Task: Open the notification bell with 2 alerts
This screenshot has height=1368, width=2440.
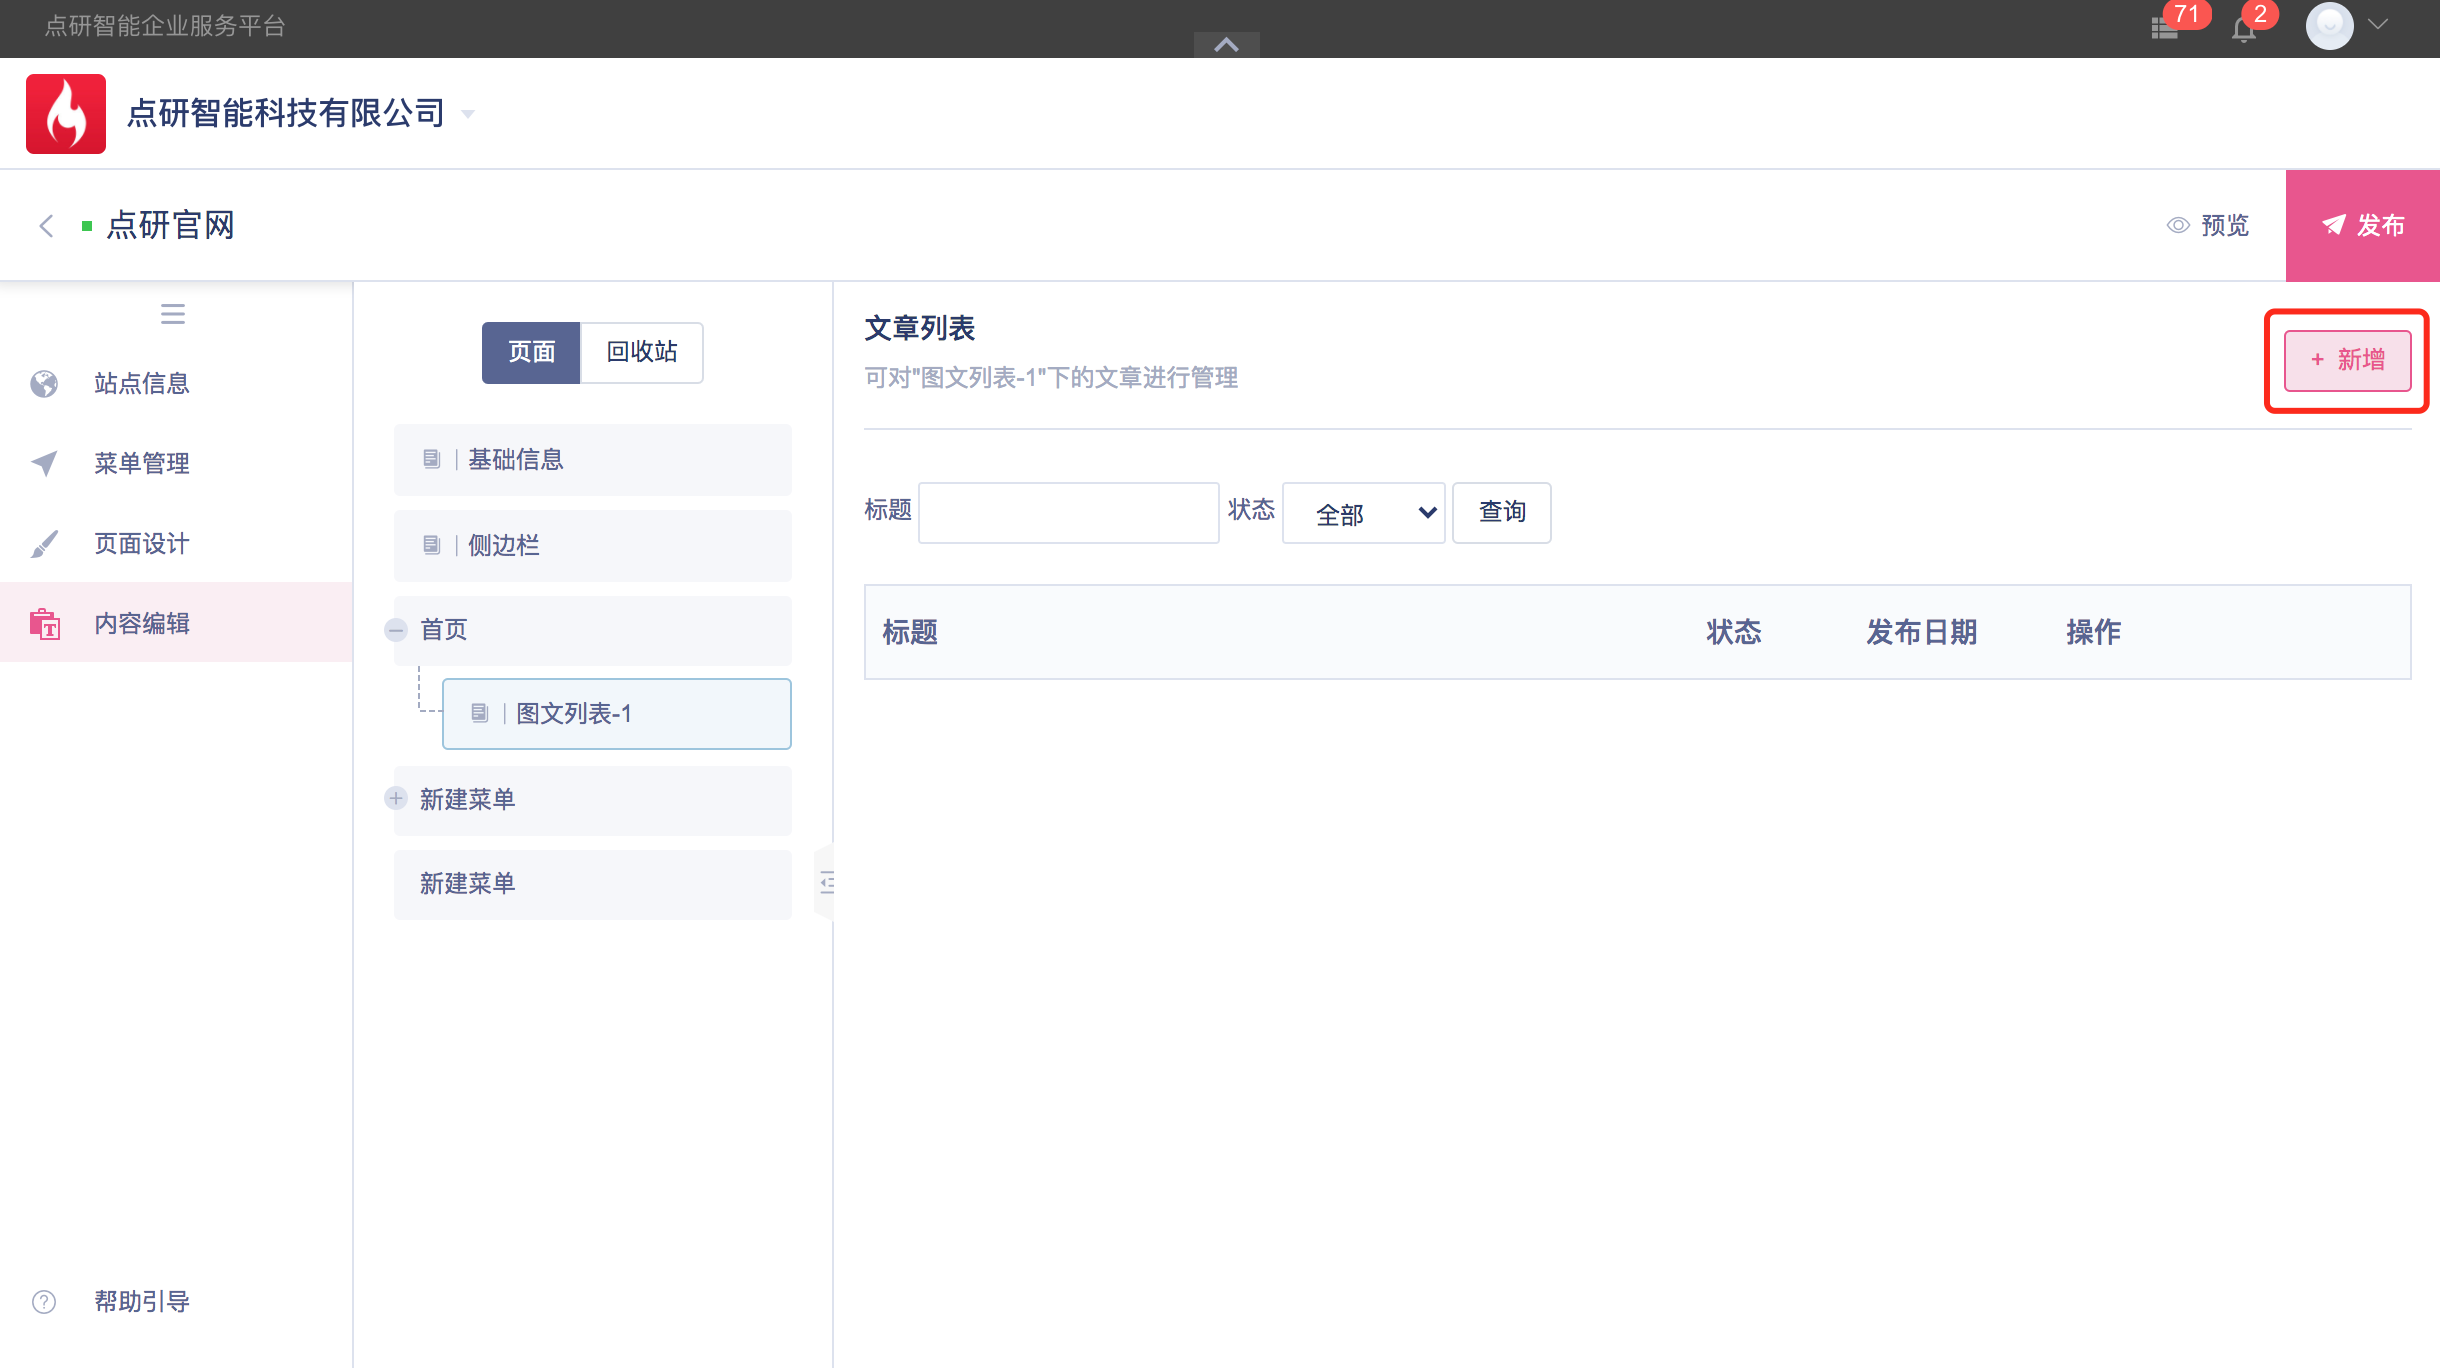Action: click(x=2243, y=30)
